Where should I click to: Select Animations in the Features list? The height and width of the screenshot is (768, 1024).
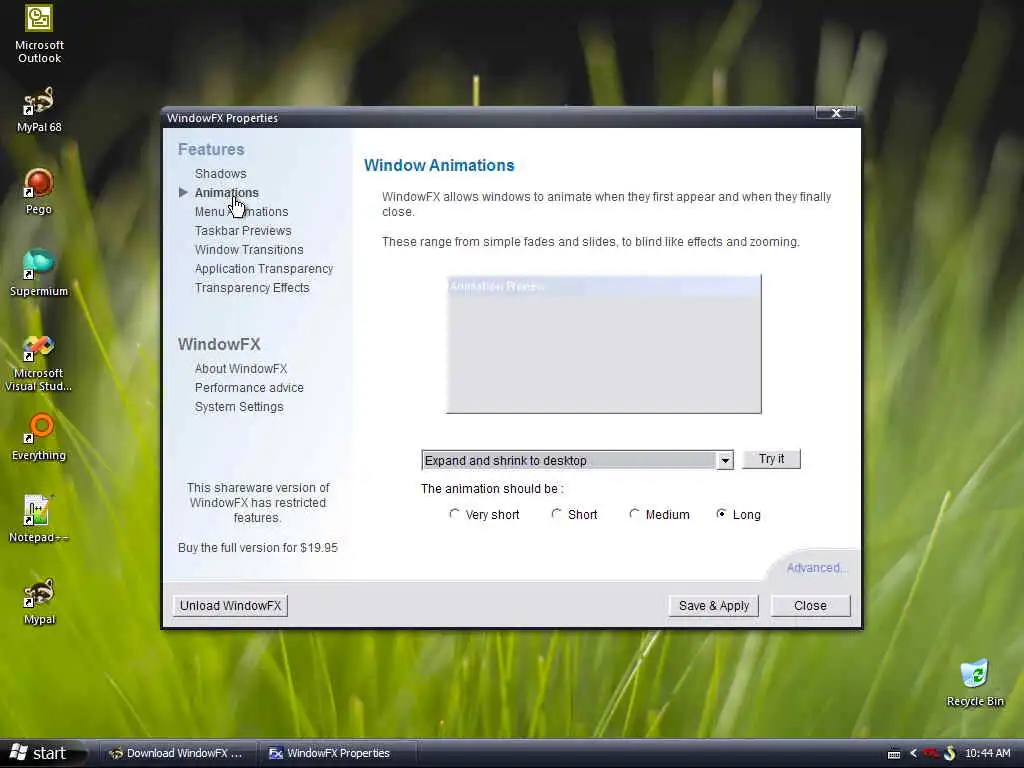227,193
